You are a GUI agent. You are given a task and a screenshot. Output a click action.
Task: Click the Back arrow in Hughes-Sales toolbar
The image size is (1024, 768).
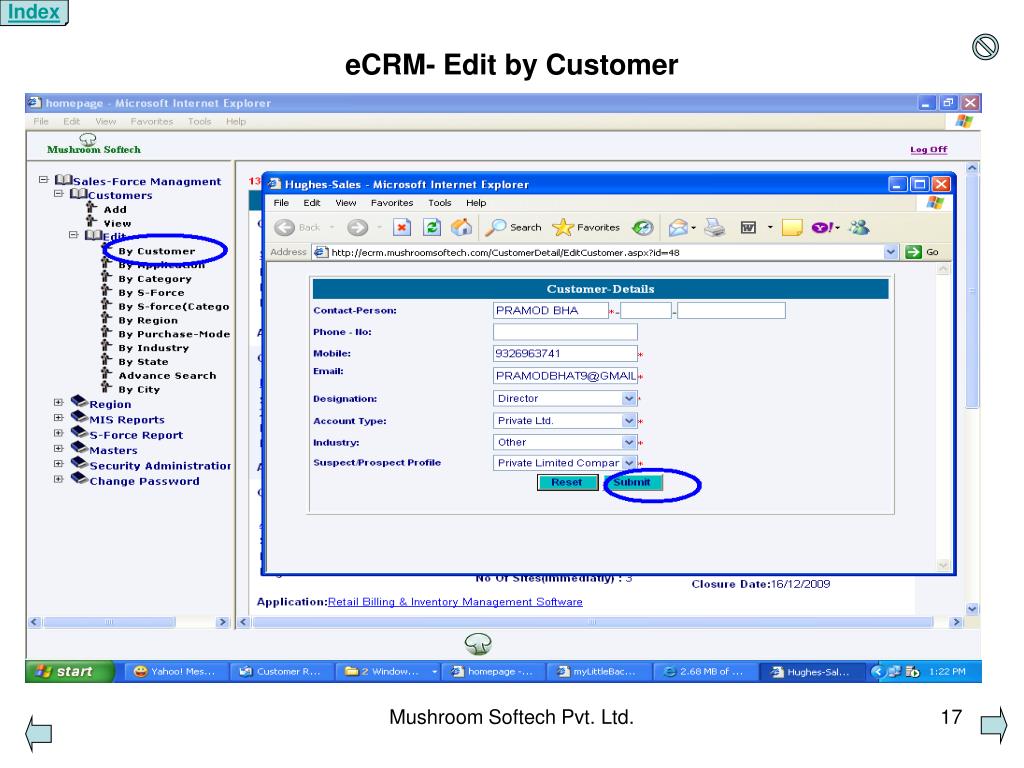coord(285,227)
